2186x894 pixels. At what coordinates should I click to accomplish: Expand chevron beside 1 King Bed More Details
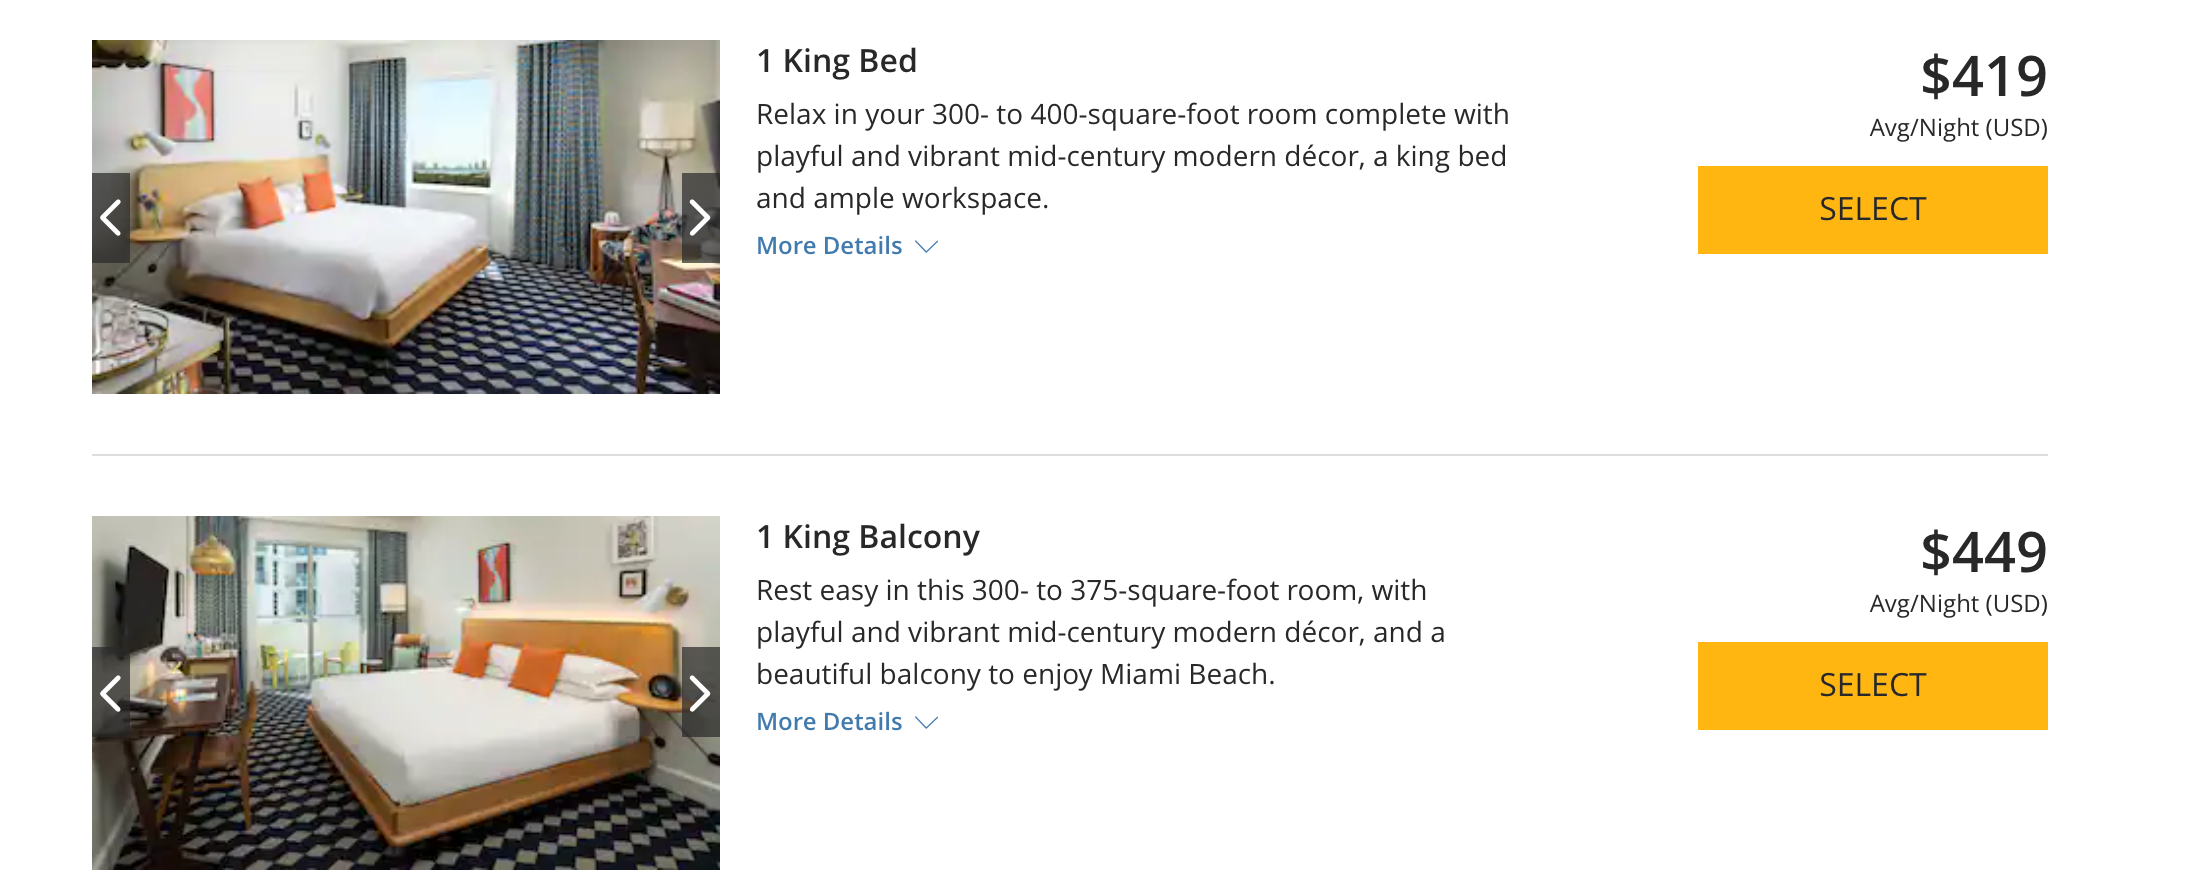click(x=927, y=247)
